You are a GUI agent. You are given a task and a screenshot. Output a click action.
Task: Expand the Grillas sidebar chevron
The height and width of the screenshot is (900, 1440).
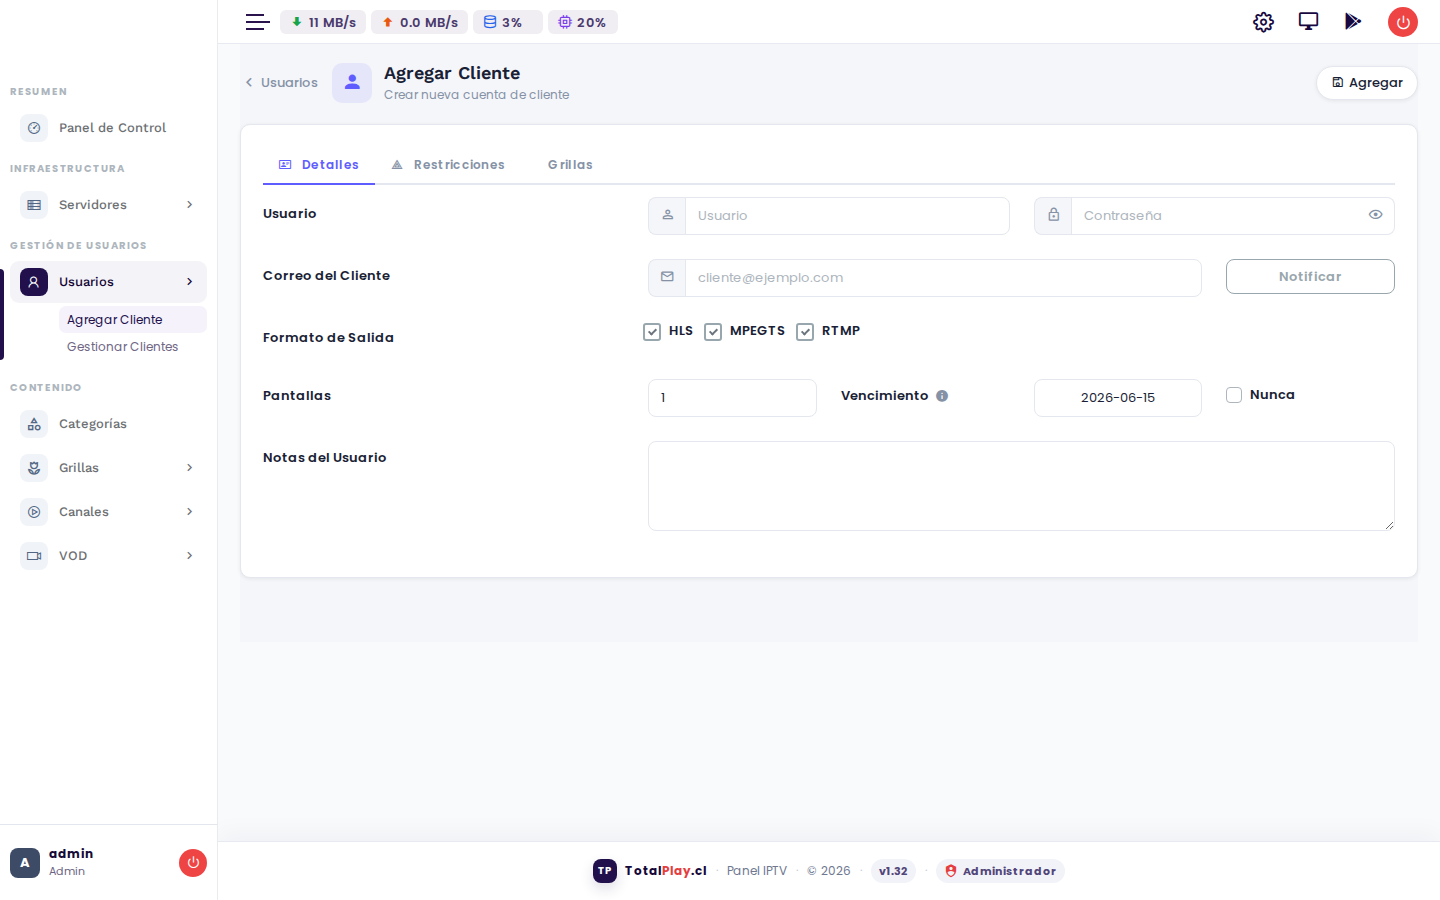tap(190, 468)
